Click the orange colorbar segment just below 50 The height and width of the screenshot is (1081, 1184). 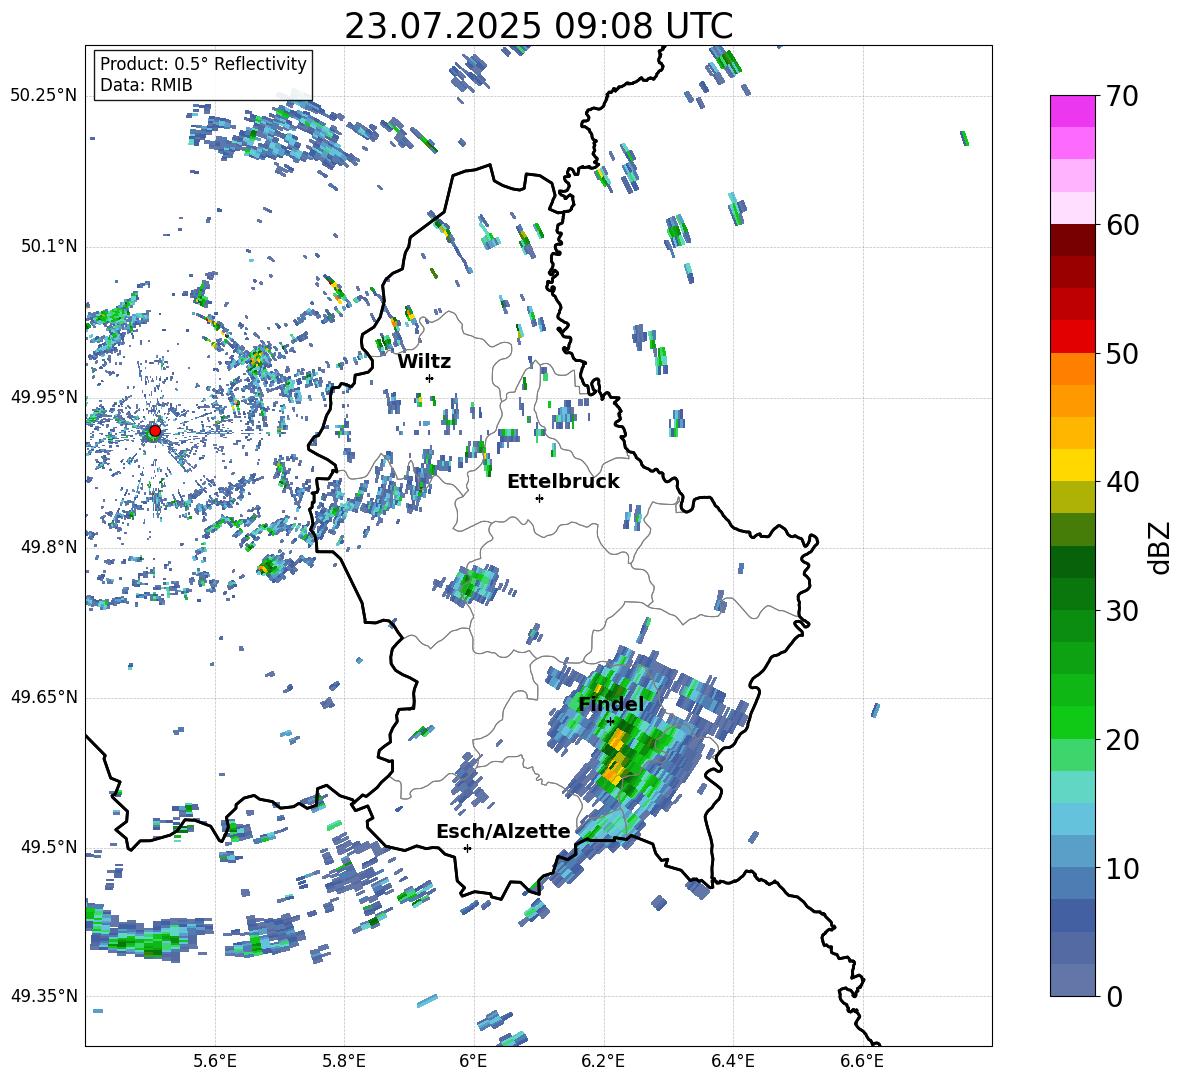click(x=1073, y=368)
